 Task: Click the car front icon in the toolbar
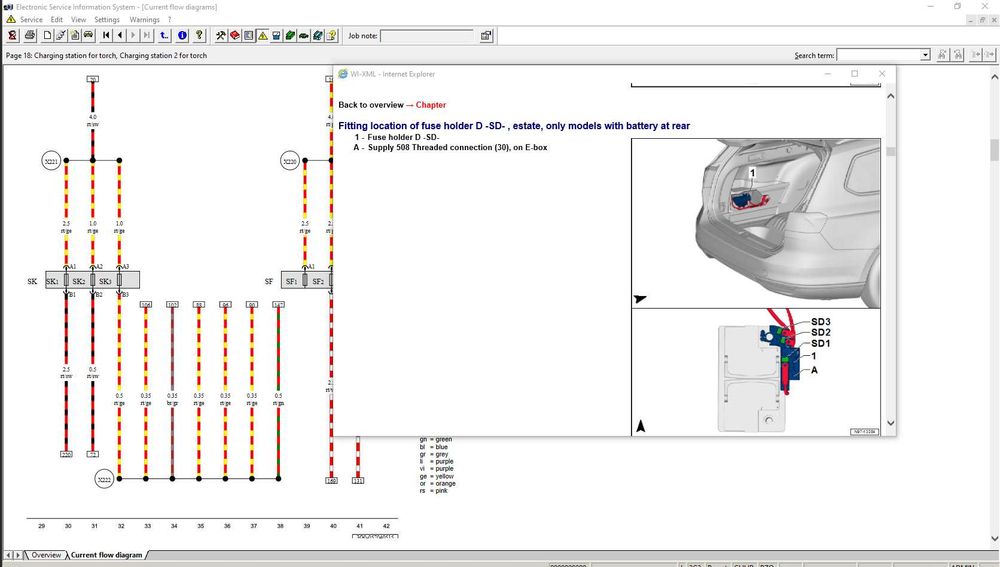[89, 36]
